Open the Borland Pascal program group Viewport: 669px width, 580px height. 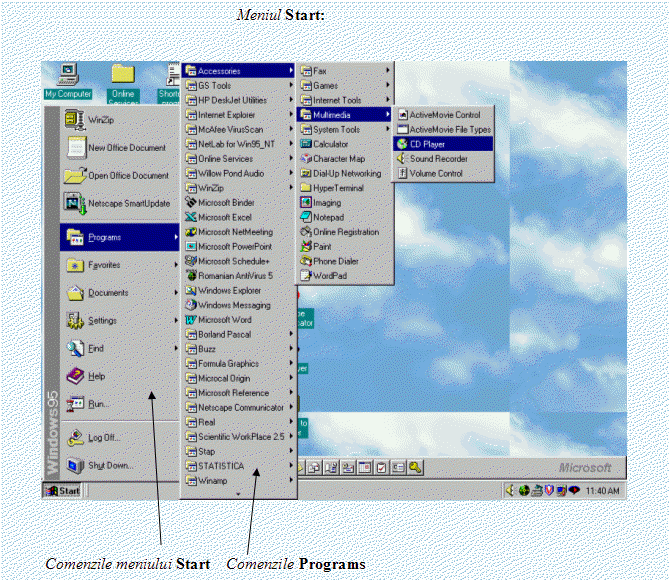point(239,334)
